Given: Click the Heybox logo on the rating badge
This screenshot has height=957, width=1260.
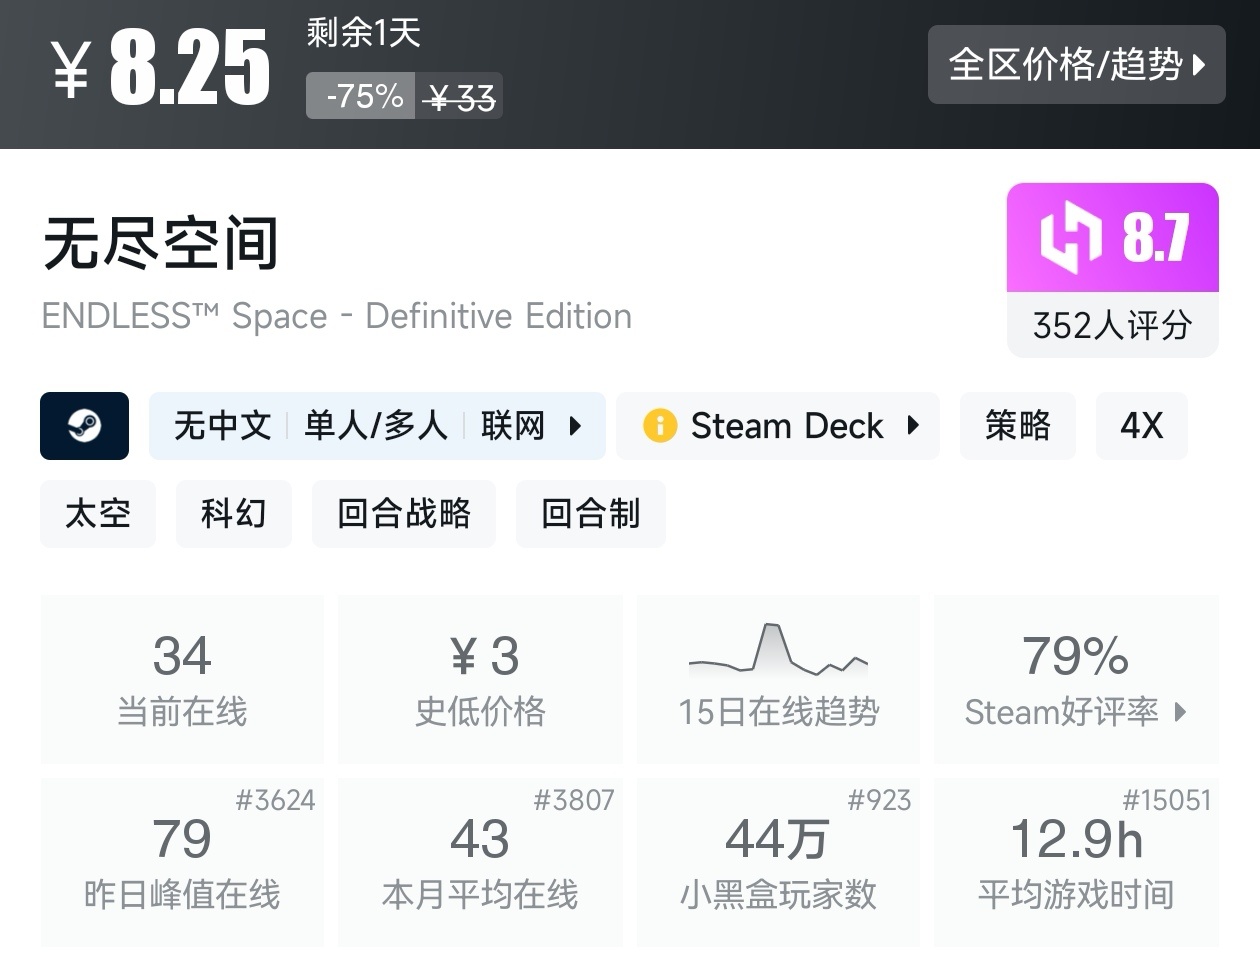Looking at the screenshot, I should coord(1071,238).
